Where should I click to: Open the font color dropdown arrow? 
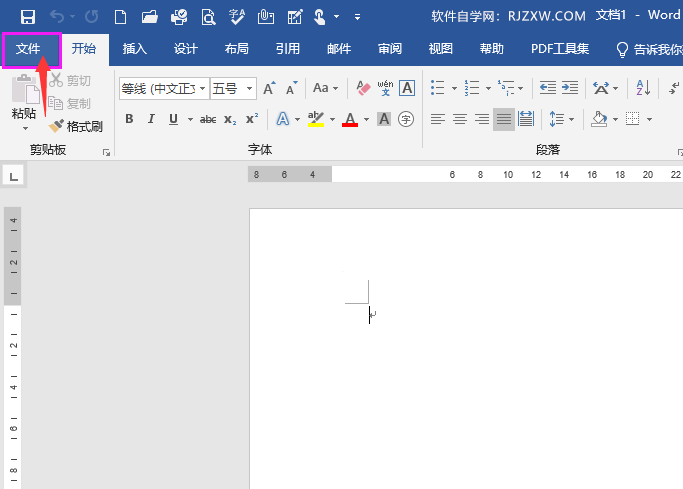(x=366, y=119)
